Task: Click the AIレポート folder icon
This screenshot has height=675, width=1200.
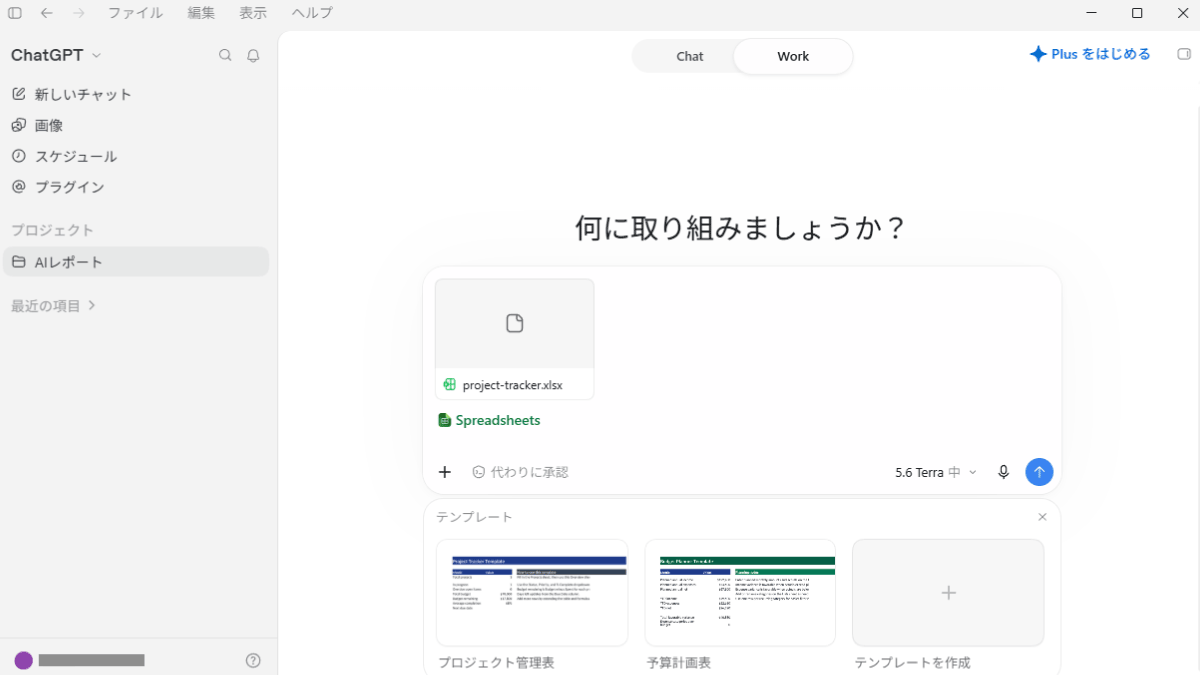Action: (x=18, y=262)
